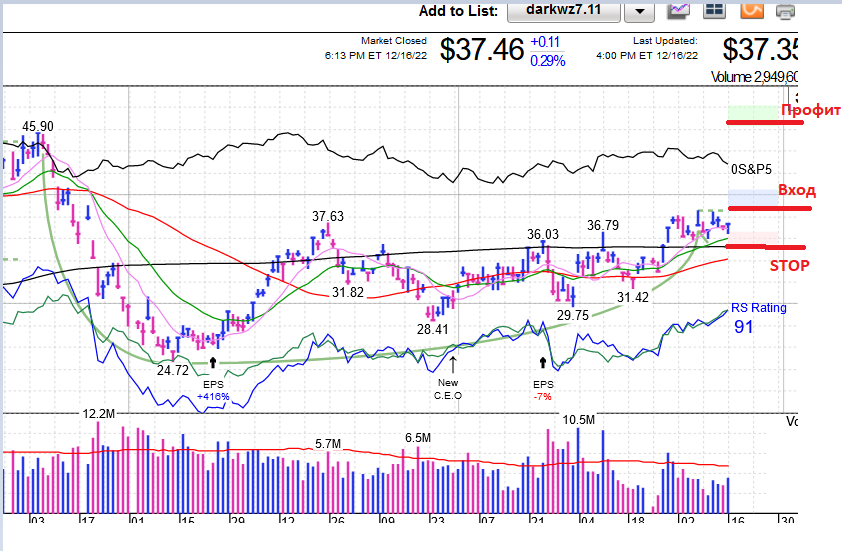Screen dimensions: 842x551
Task: Select the darkwz7.11 list button
Action: [x=565, y=11]
